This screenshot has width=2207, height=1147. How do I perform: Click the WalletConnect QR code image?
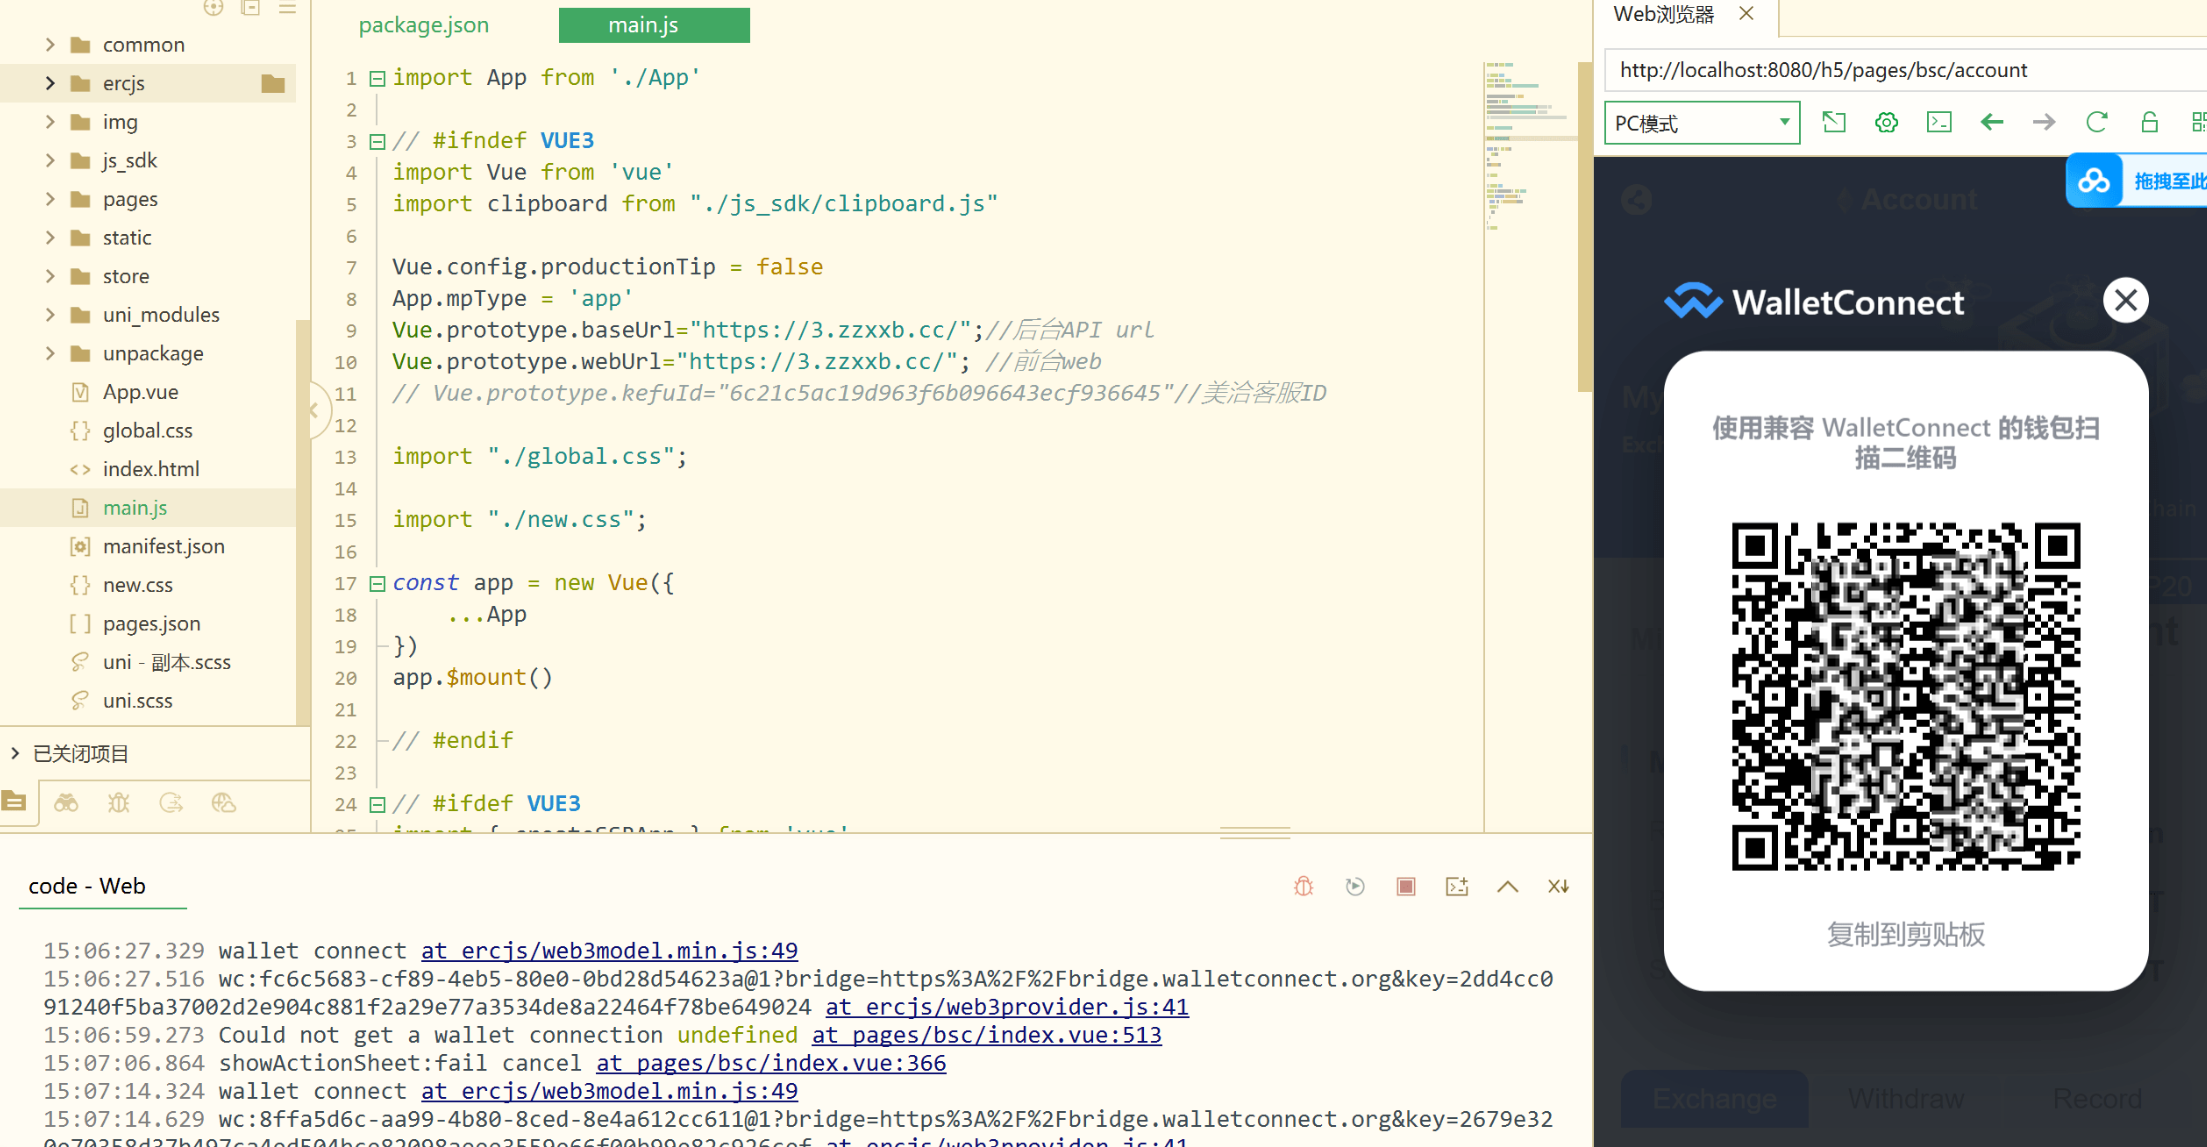point(1906,696)
